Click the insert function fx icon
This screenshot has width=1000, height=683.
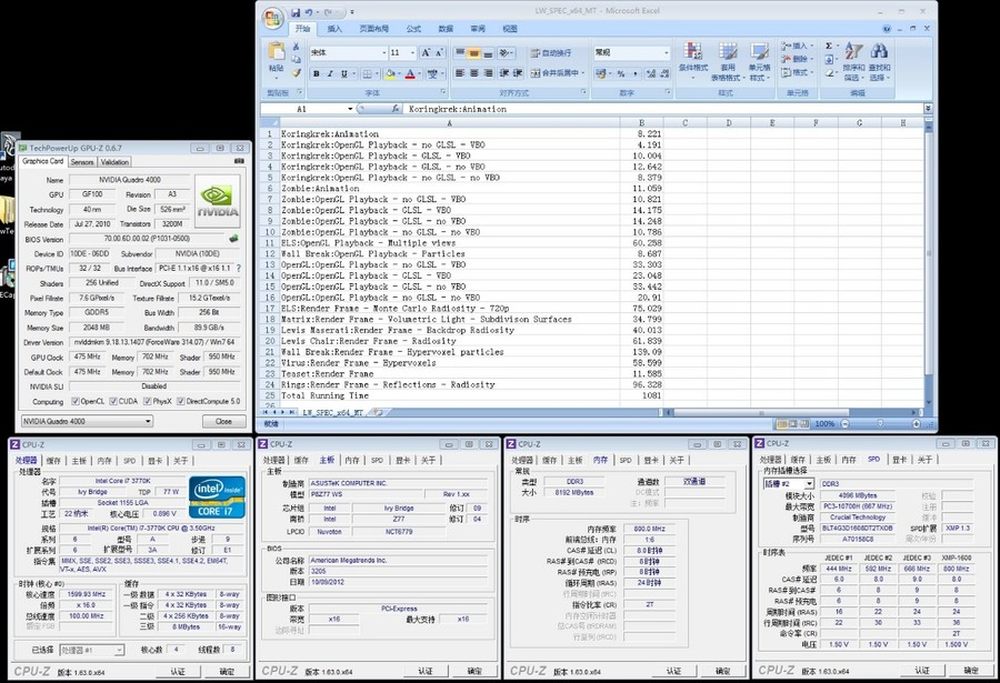click(x=396, y=109)
